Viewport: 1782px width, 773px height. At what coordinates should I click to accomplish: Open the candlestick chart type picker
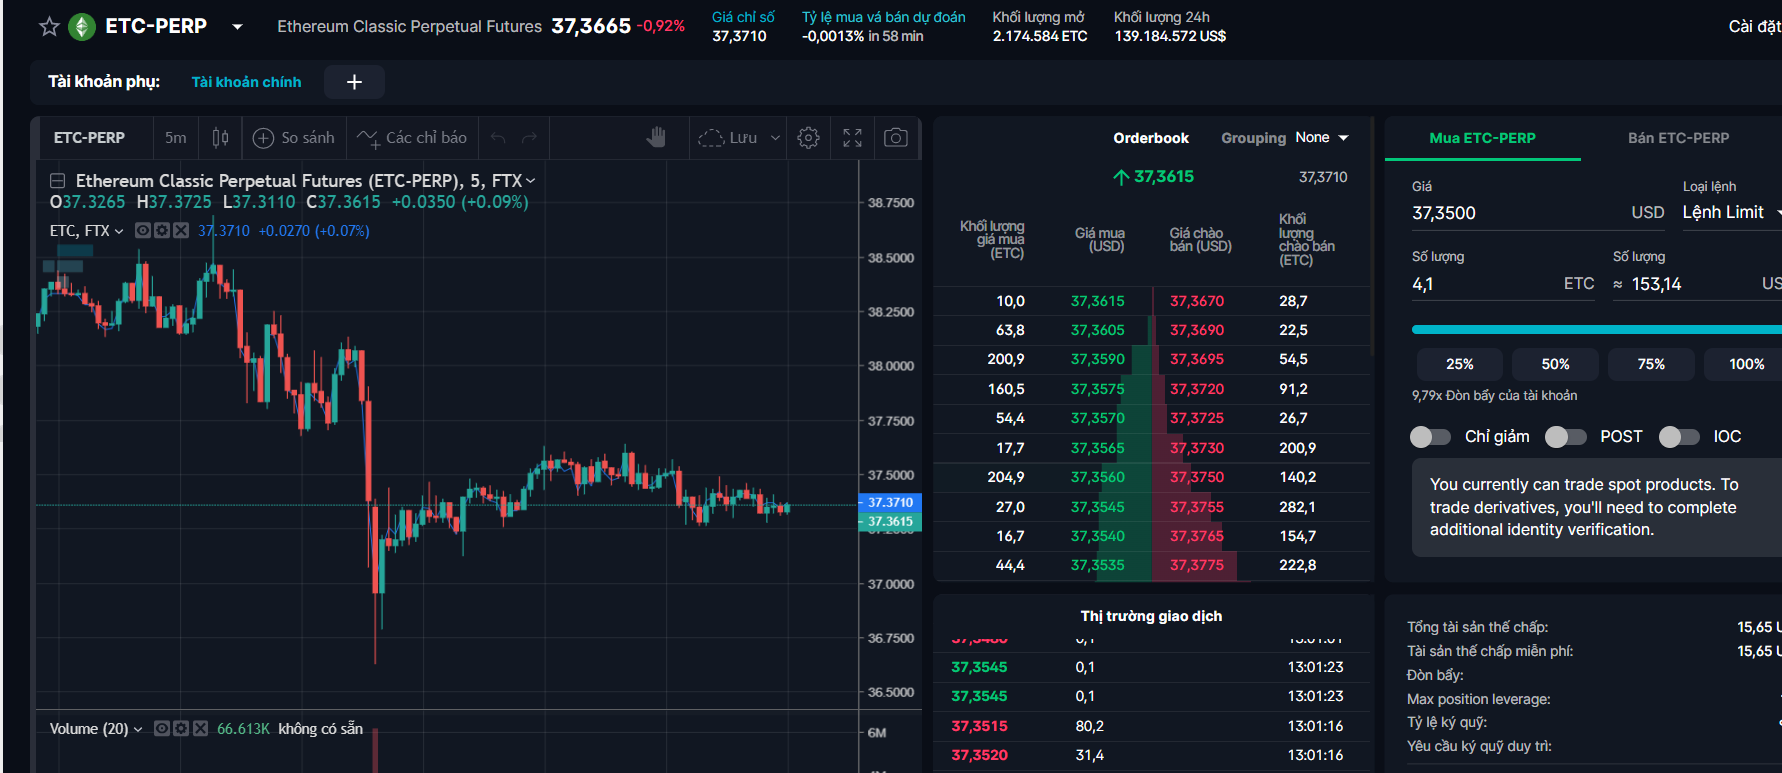pyautogui.click(x=221, y=138)
